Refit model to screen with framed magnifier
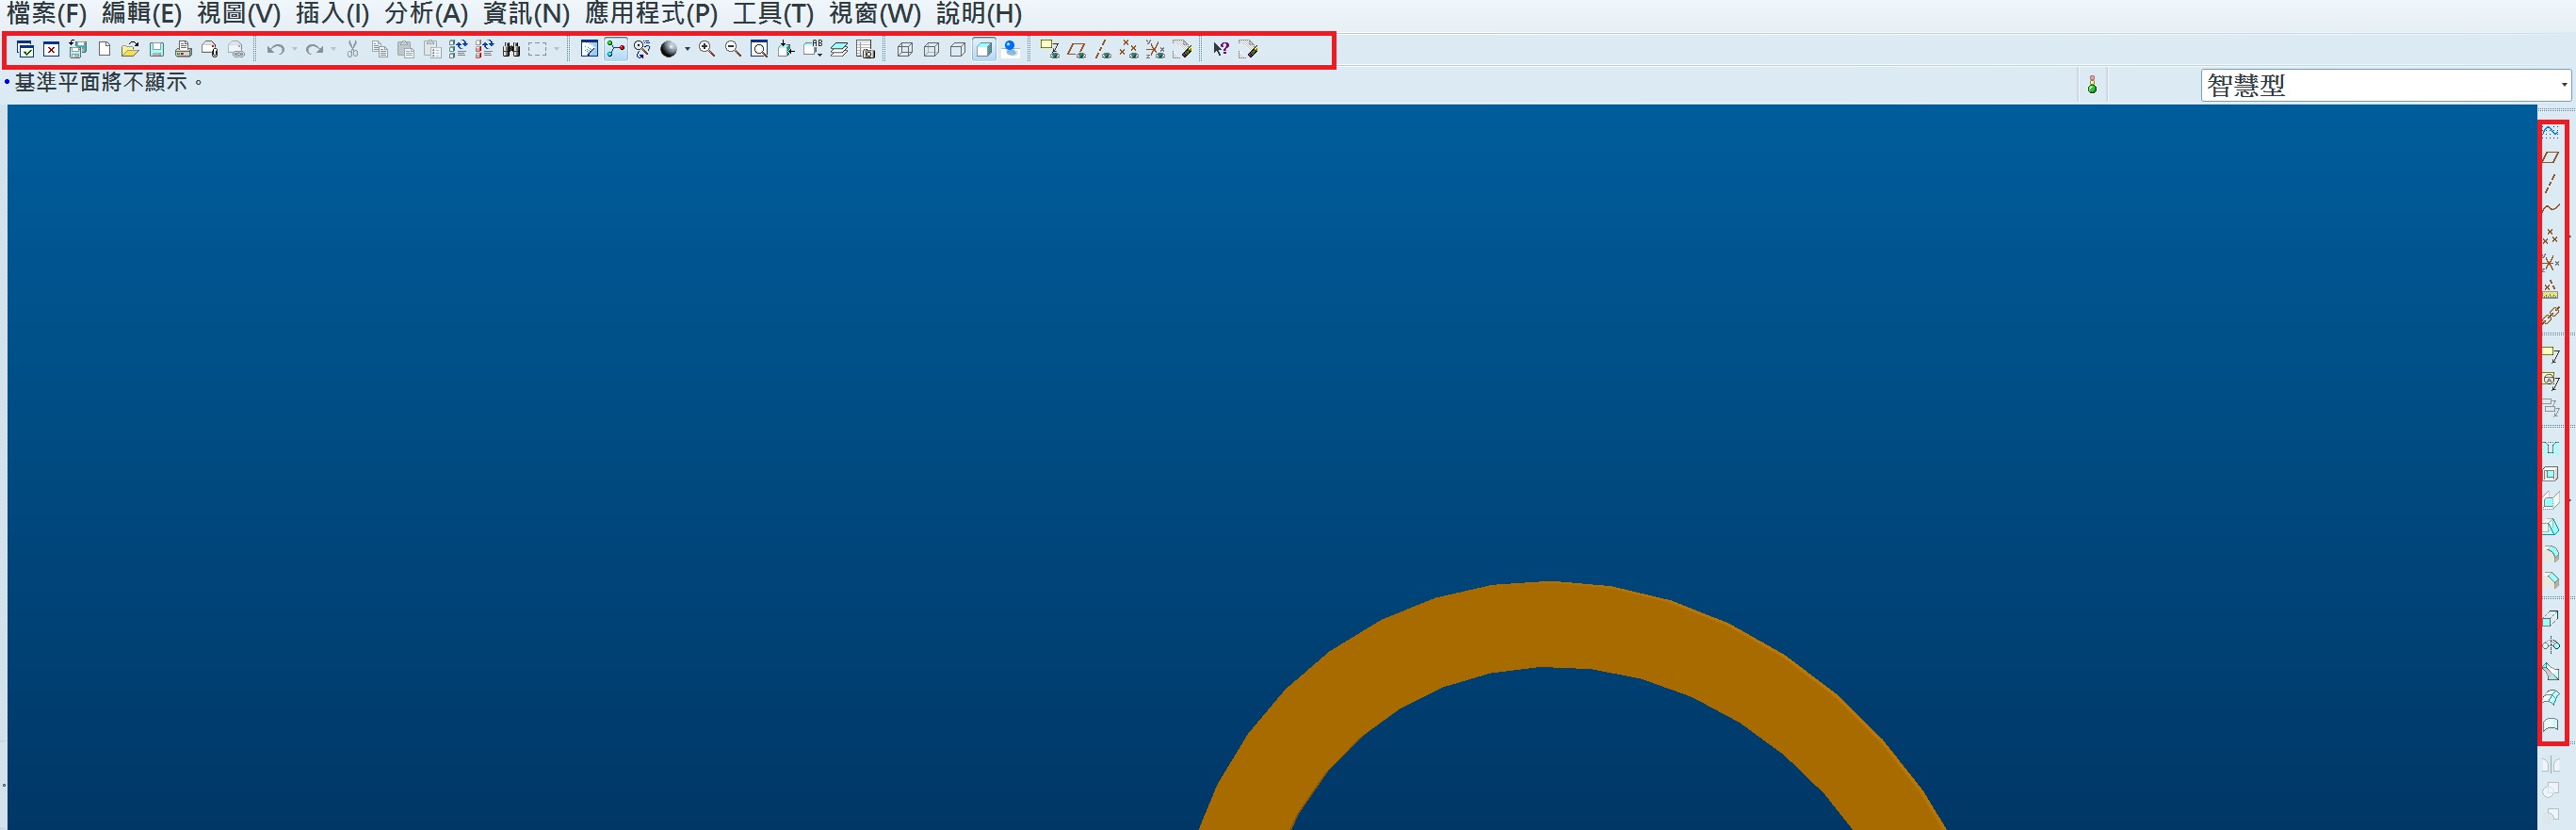This screenshot has height=830, width=2576. click(759, 49)
